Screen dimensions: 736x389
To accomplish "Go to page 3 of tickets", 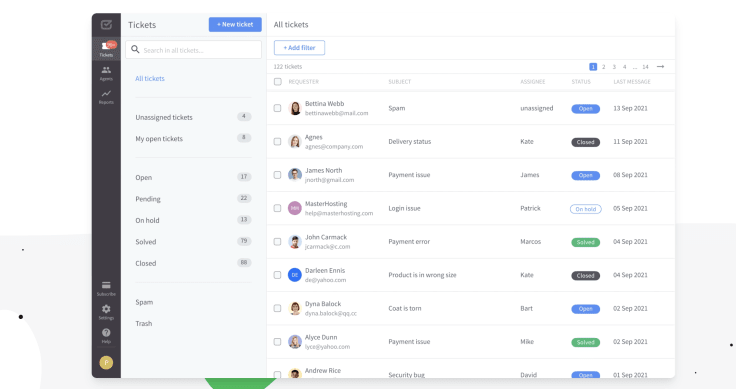I will (x=614, y=67).
